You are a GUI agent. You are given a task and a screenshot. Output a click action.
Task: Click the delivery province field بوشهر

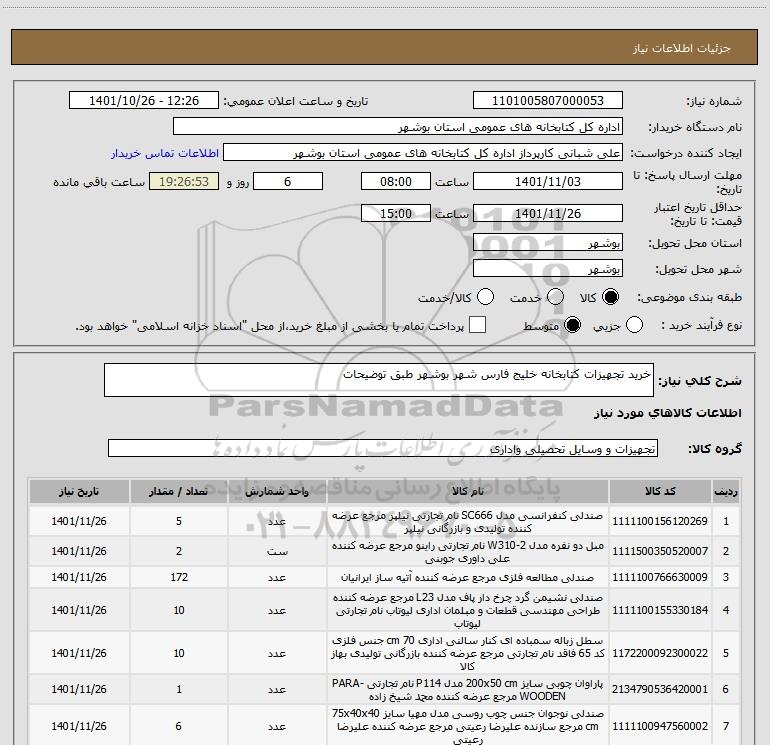[x=548, y=243]
